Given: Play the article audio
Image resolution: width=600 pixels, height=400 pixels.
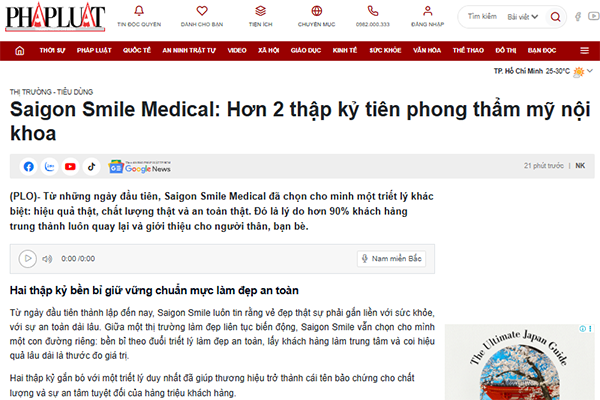Looking at the screenshot, I should click(x=28, y=259).
